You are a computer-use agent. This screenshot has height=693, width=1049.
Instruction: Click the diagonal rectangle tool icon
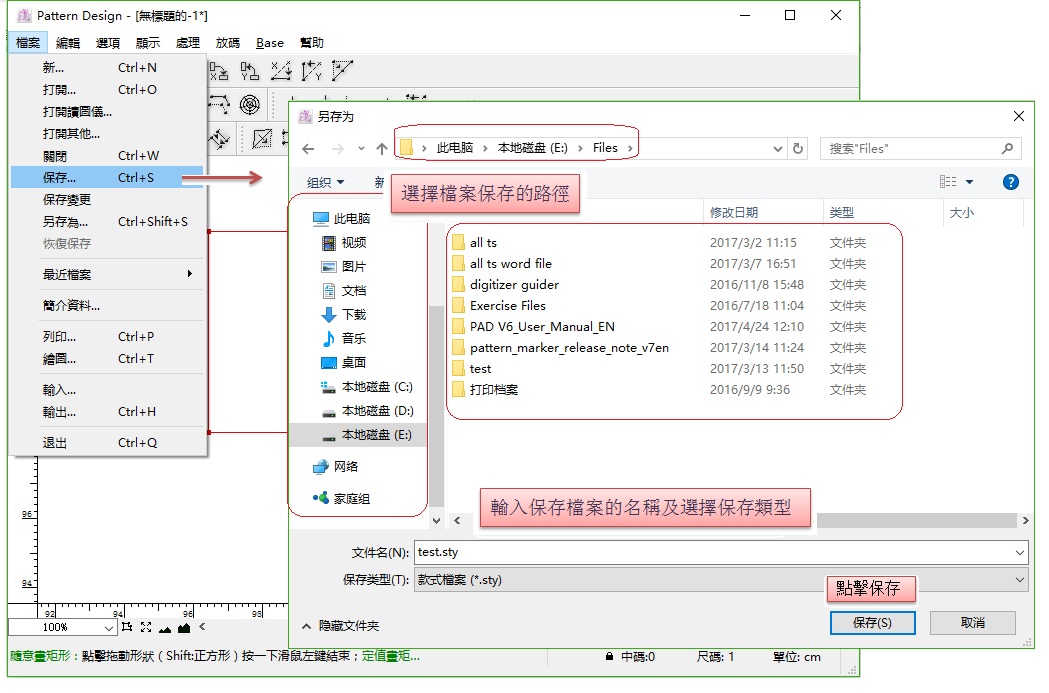click(262, 138)
